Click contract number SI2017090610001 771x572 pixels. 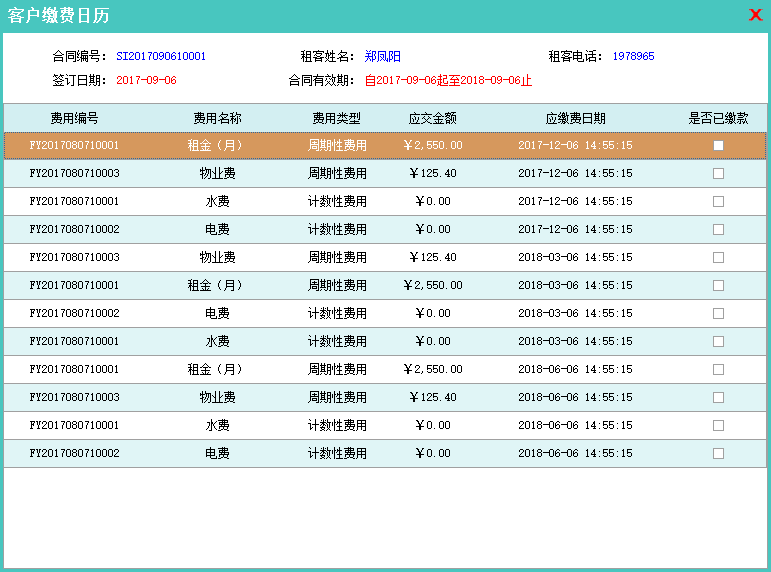coord(161,57)
